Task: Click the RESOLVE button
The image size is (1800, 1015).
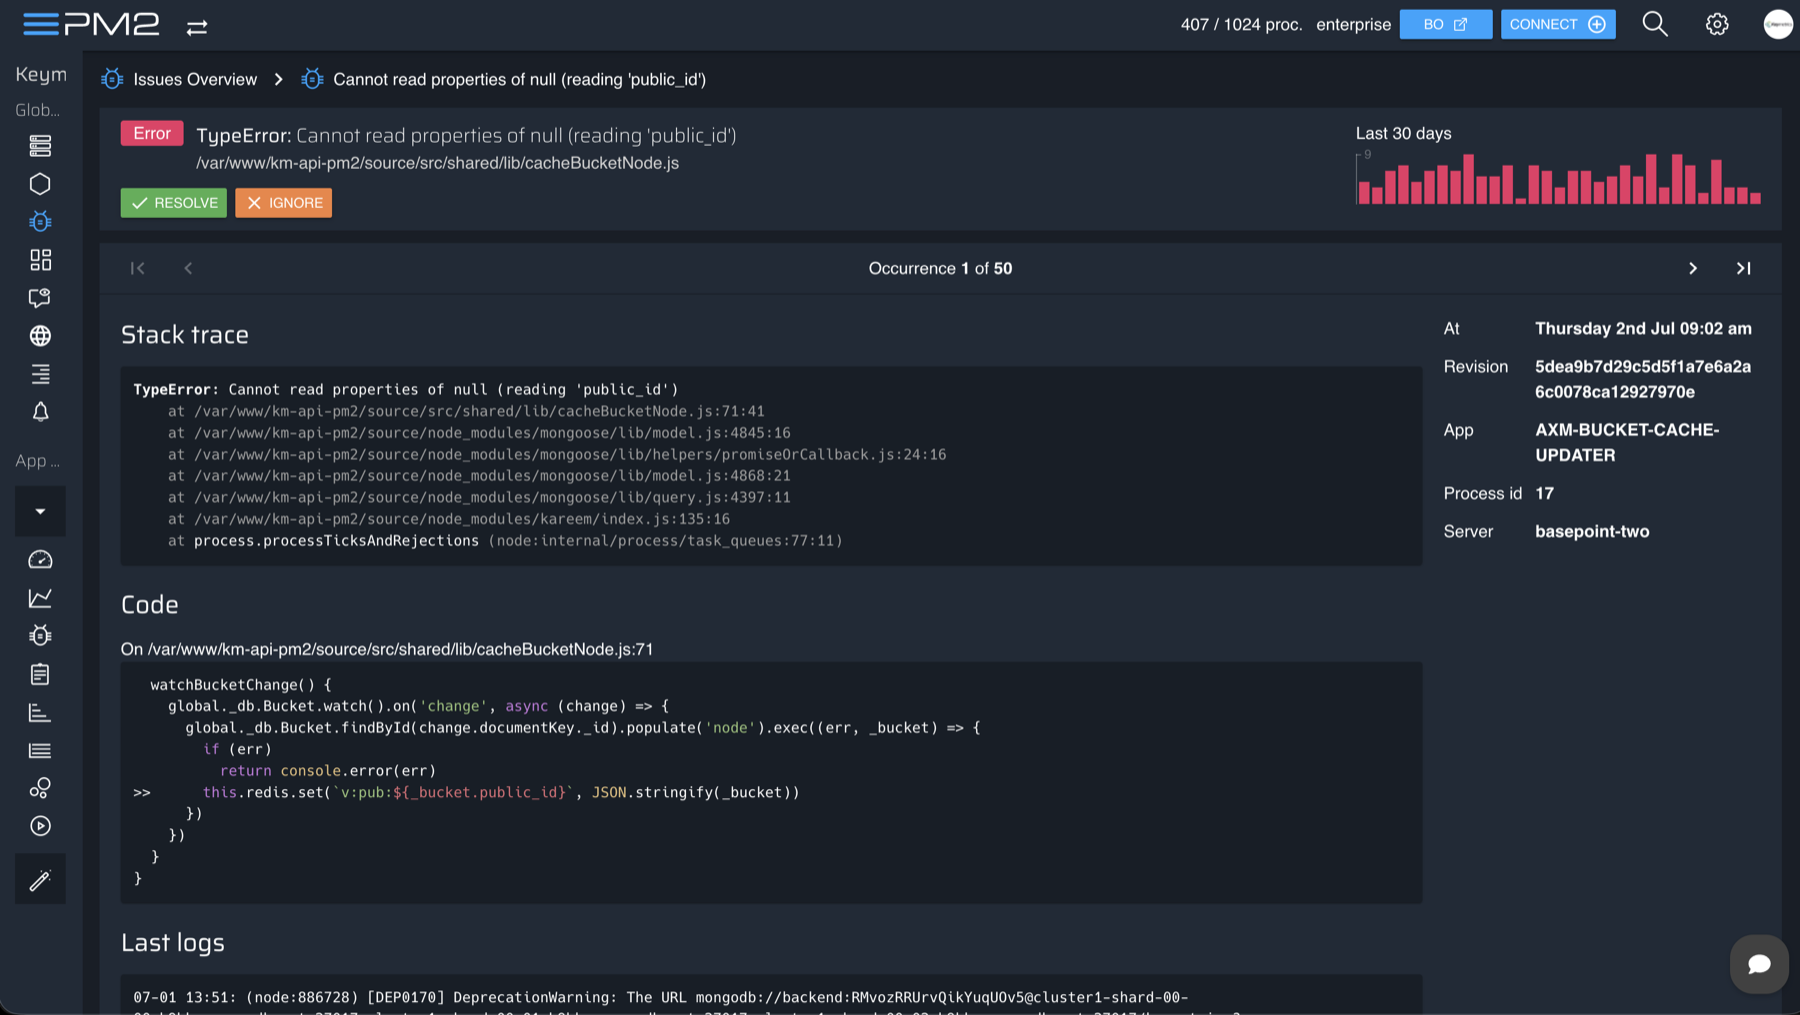Action: click(x=174, y=203)
